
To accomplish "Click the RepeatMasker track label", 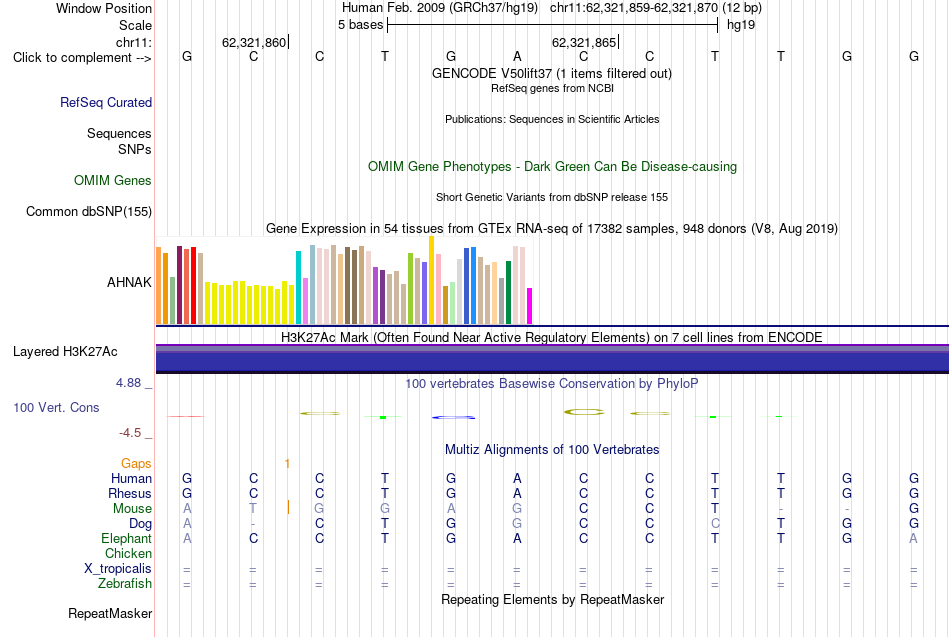I will pos(110,614).
